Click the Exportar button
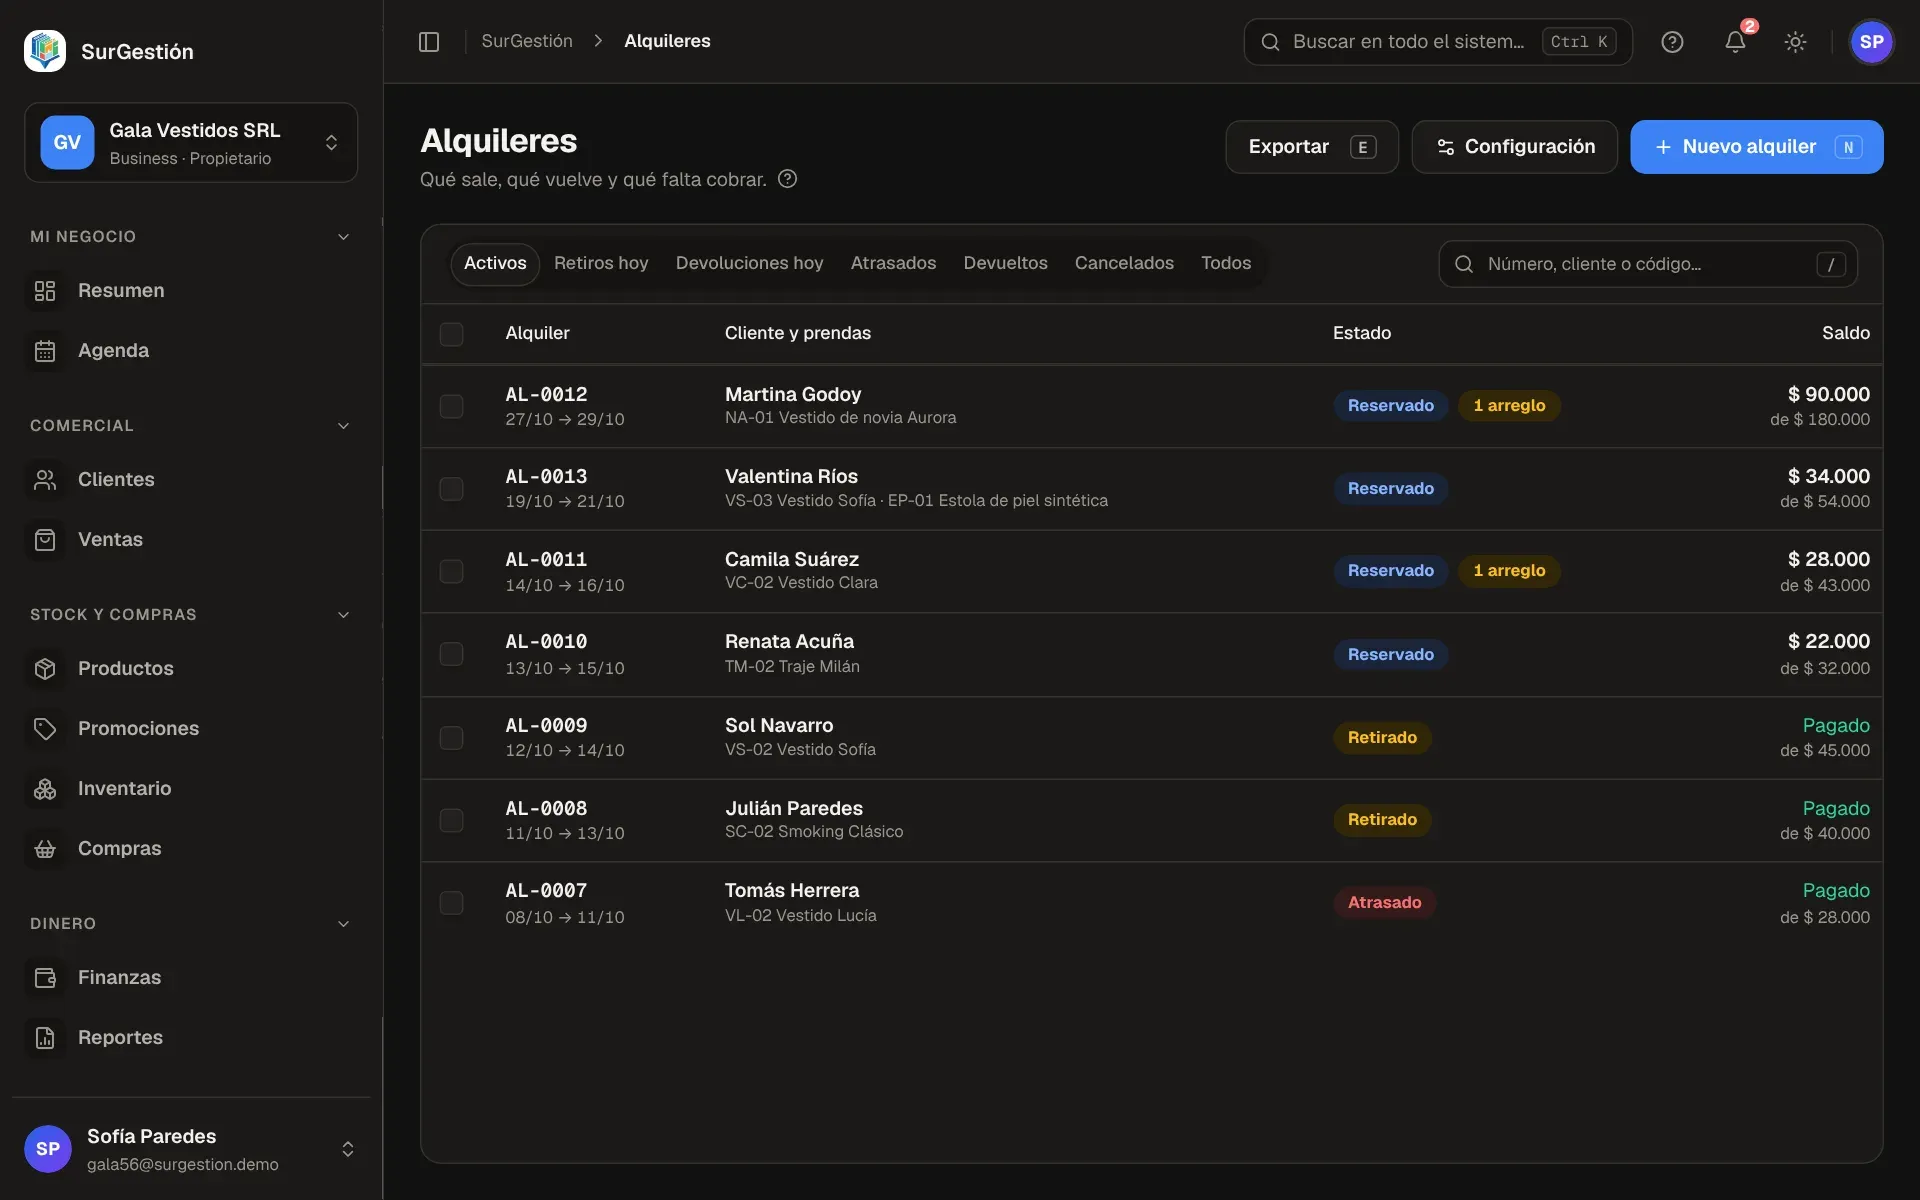Image resolution: width=1920 pixels, height=1200 pixels. pyautogui.click(x=1311, y=147)
